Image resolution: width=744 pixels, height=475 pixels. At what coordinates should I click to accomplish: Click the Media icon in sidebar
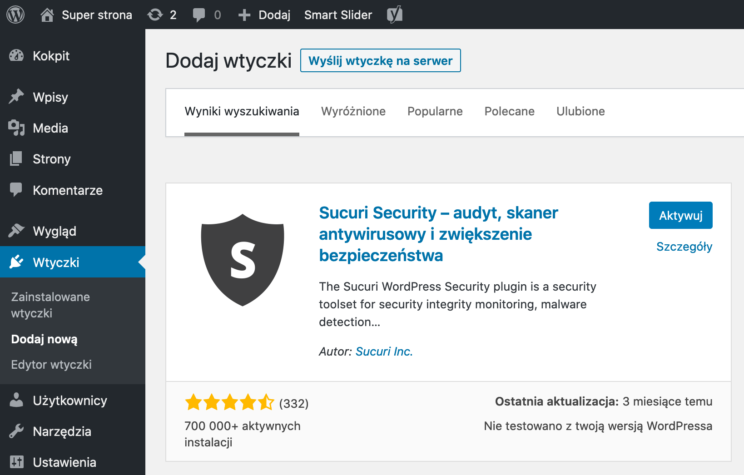16,128
